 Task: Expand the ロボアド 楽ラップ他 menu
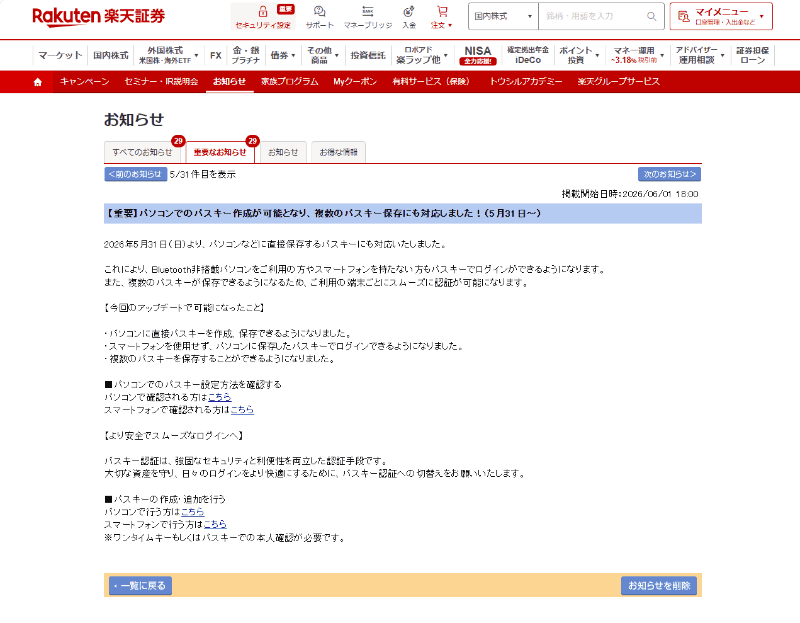pyautogui.click(x=421, y=55)
